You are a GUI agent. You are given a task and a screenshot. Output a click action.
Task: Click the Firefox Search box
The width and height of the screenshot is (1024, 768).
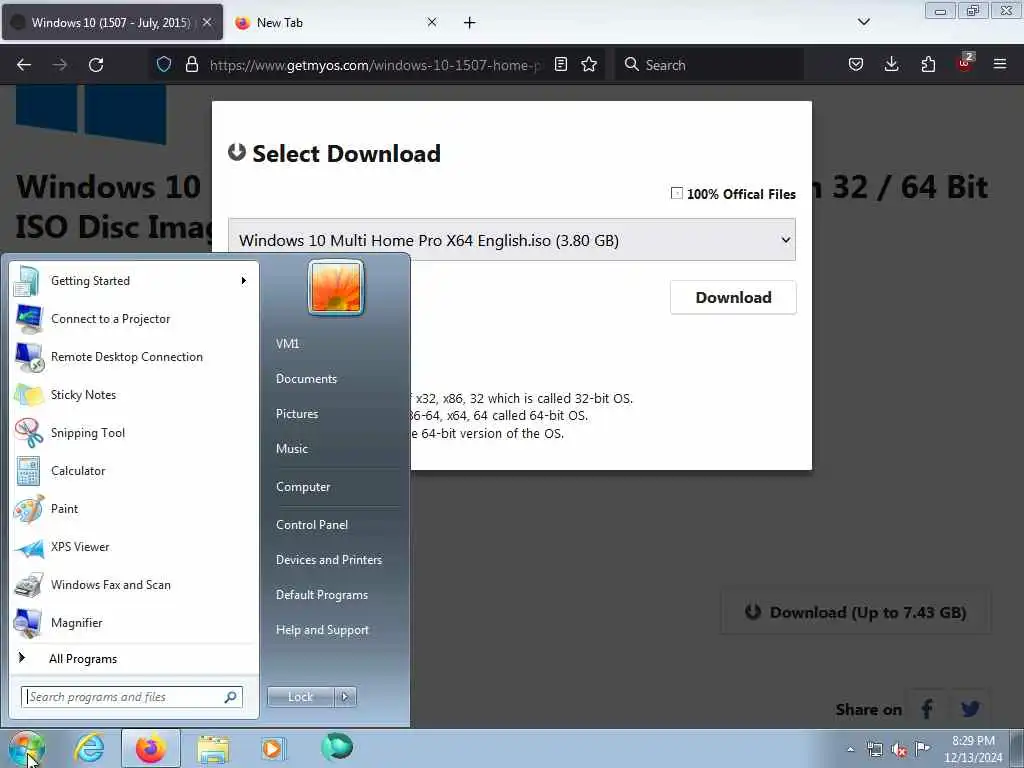click(x=709, y=65)
